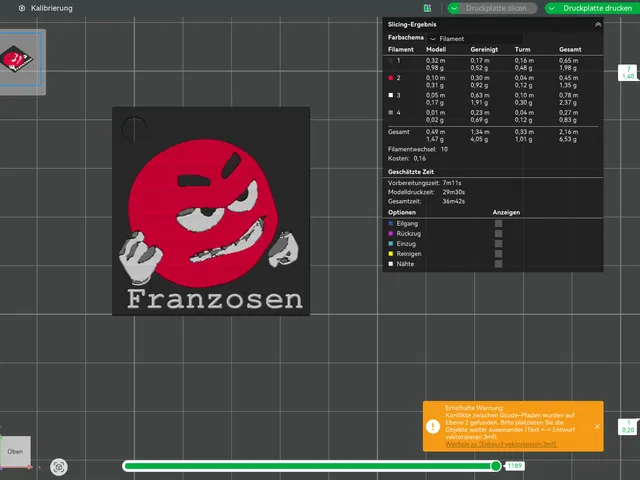The image size is (640, 480).
Task: Click the Modell column header
Action: pyautogui.click(x=436, y=49)
